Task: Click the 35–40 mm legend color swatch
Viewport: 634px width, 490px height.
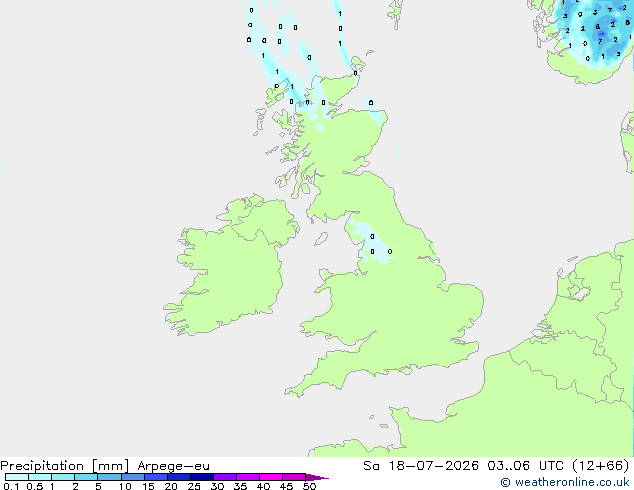Action: click(x=247, y=477)
